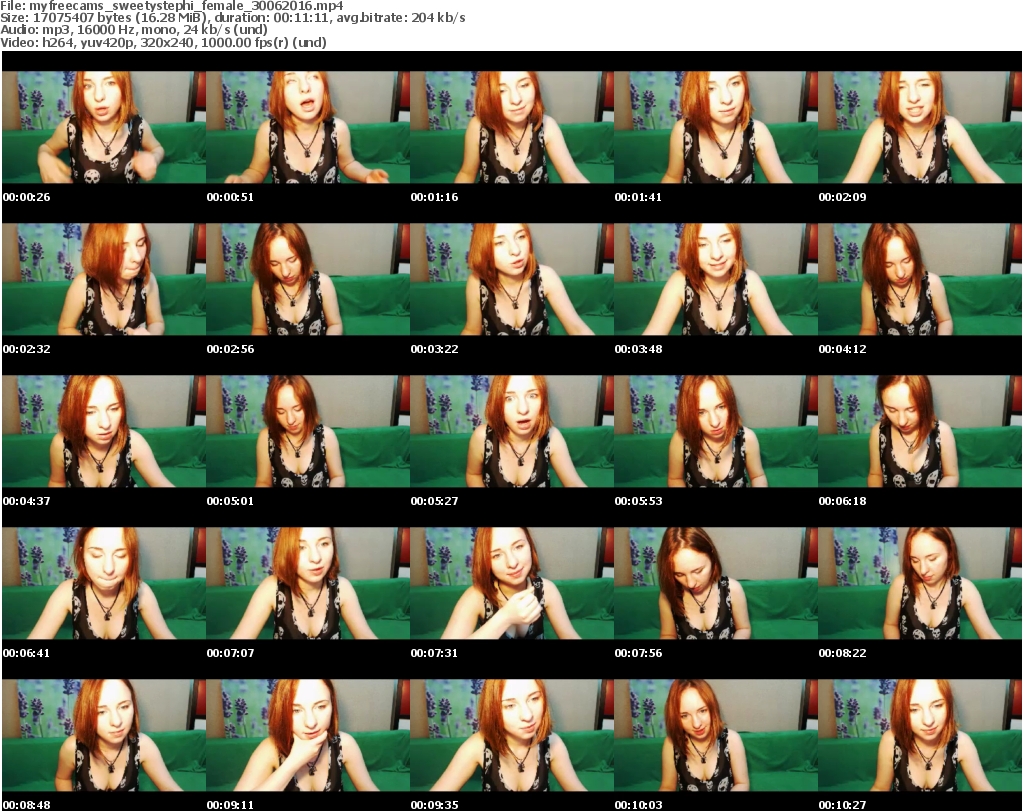Select the thumbnail frame at 00:08:48

point(104,735)
